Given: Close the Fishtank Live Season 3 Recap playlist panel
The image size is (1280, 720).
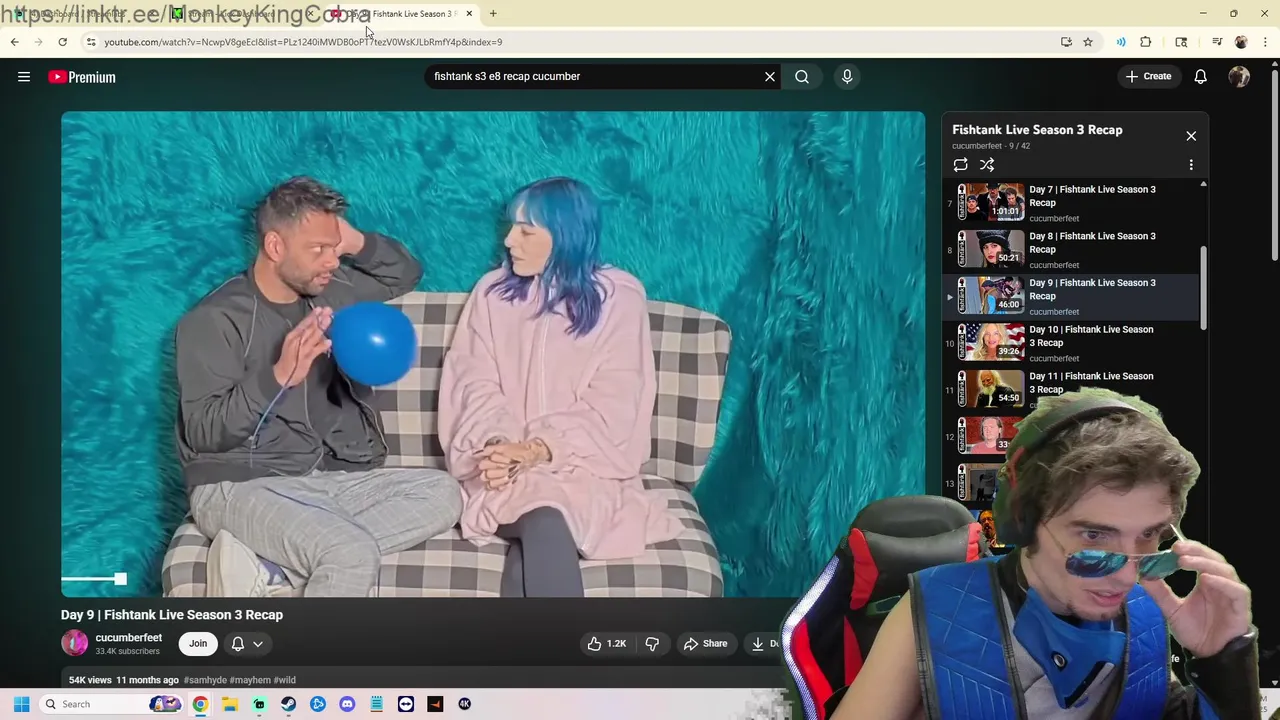Looking at the screenshot, I should [x=1191, y=136].
